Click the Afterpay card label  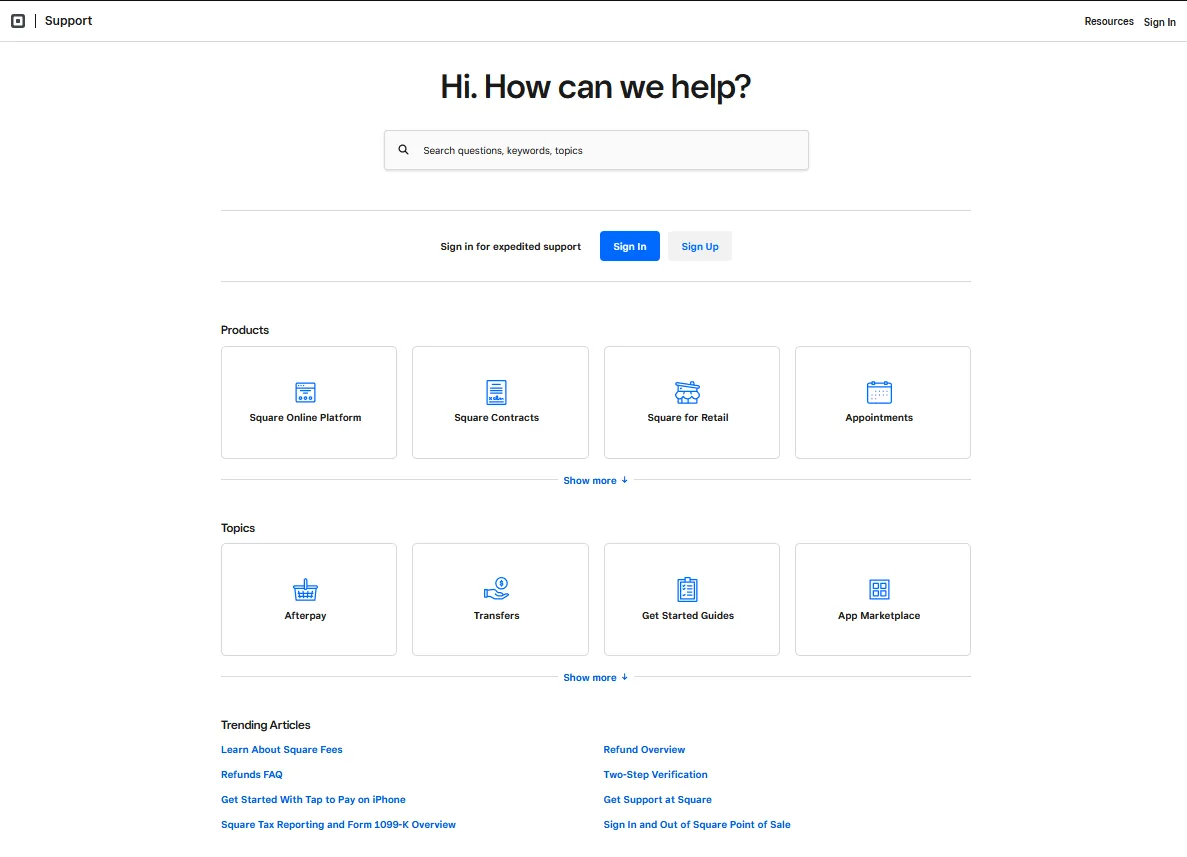[x=305, y=615]
